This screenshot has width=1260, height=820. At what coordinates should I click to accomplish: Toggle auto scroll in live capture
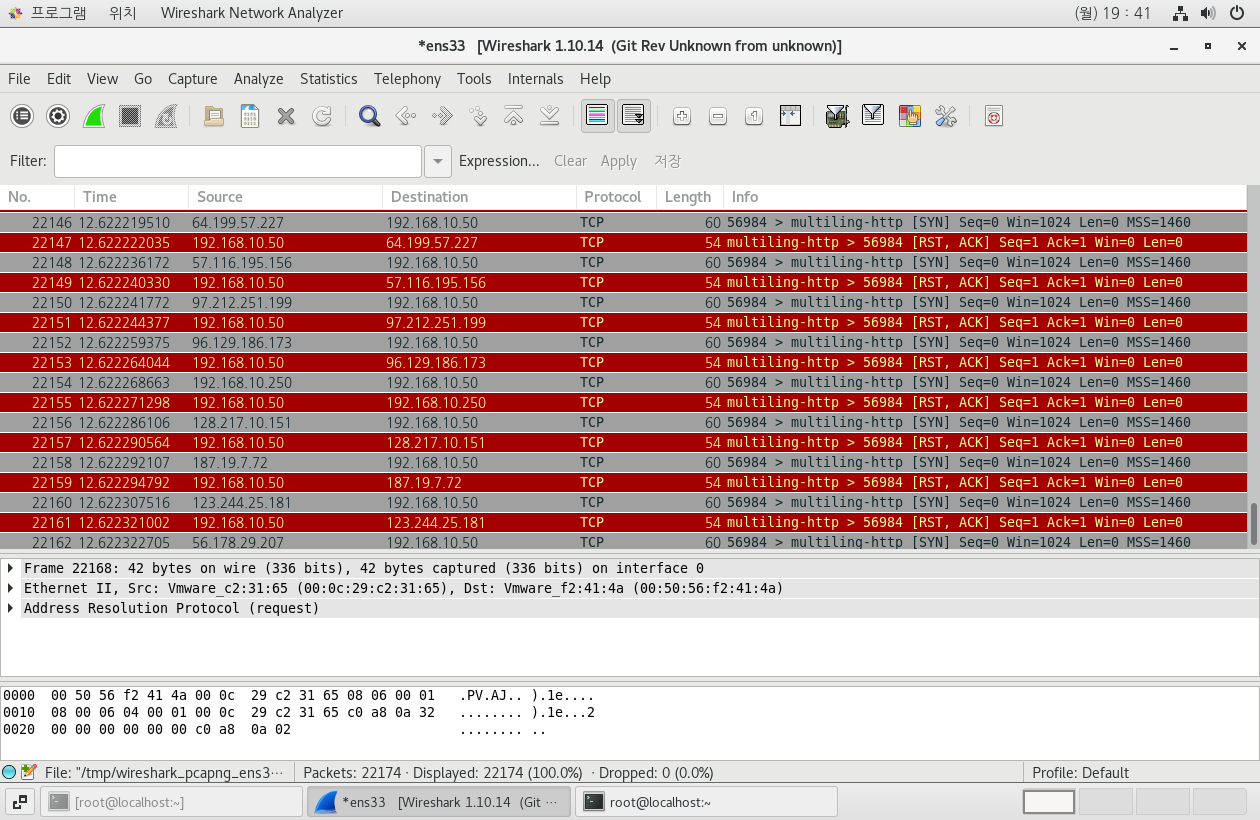coord(633,116)
